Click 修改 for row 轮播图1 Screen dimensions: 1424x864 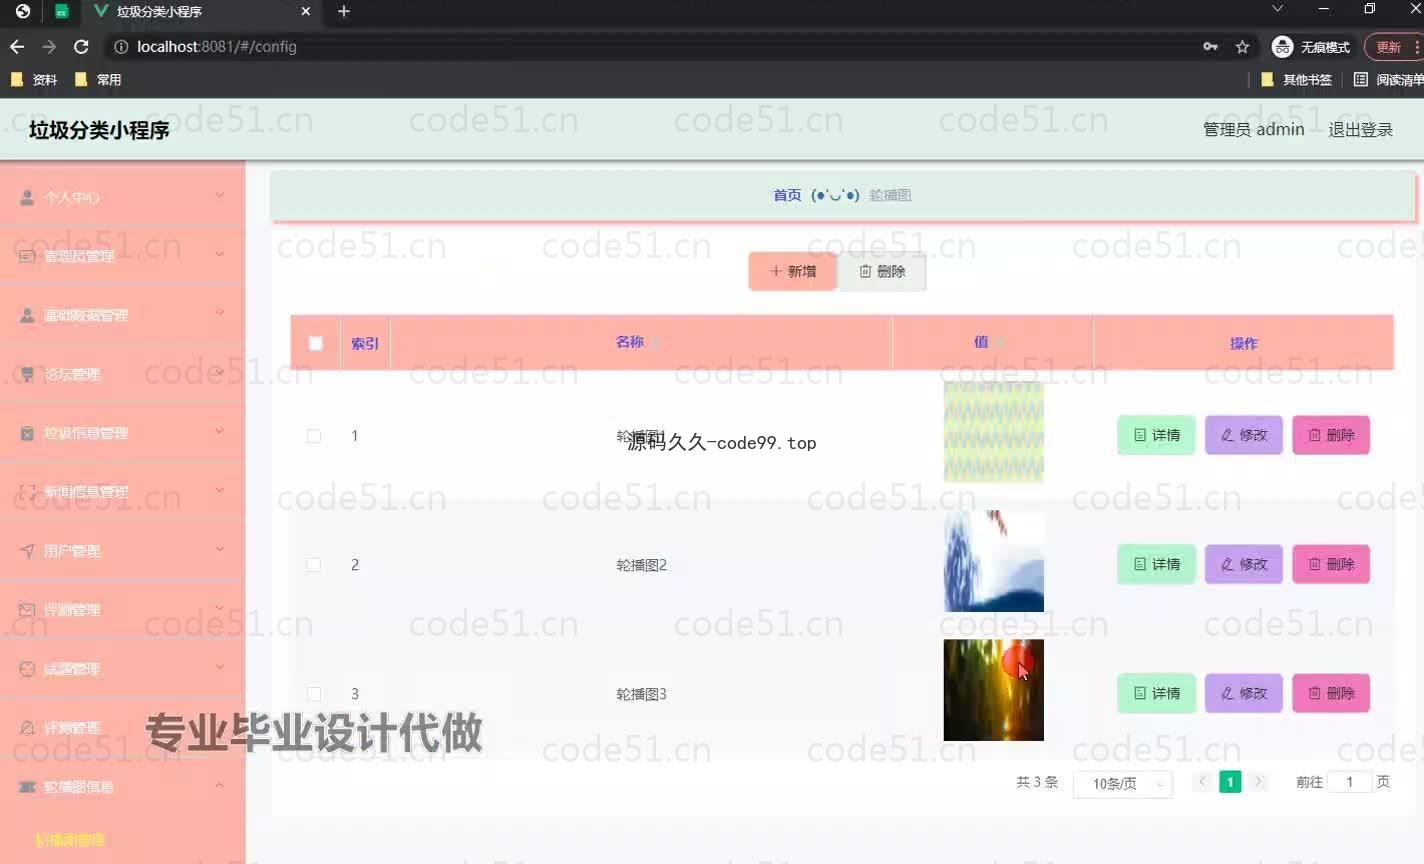(x=1244, y=435)
